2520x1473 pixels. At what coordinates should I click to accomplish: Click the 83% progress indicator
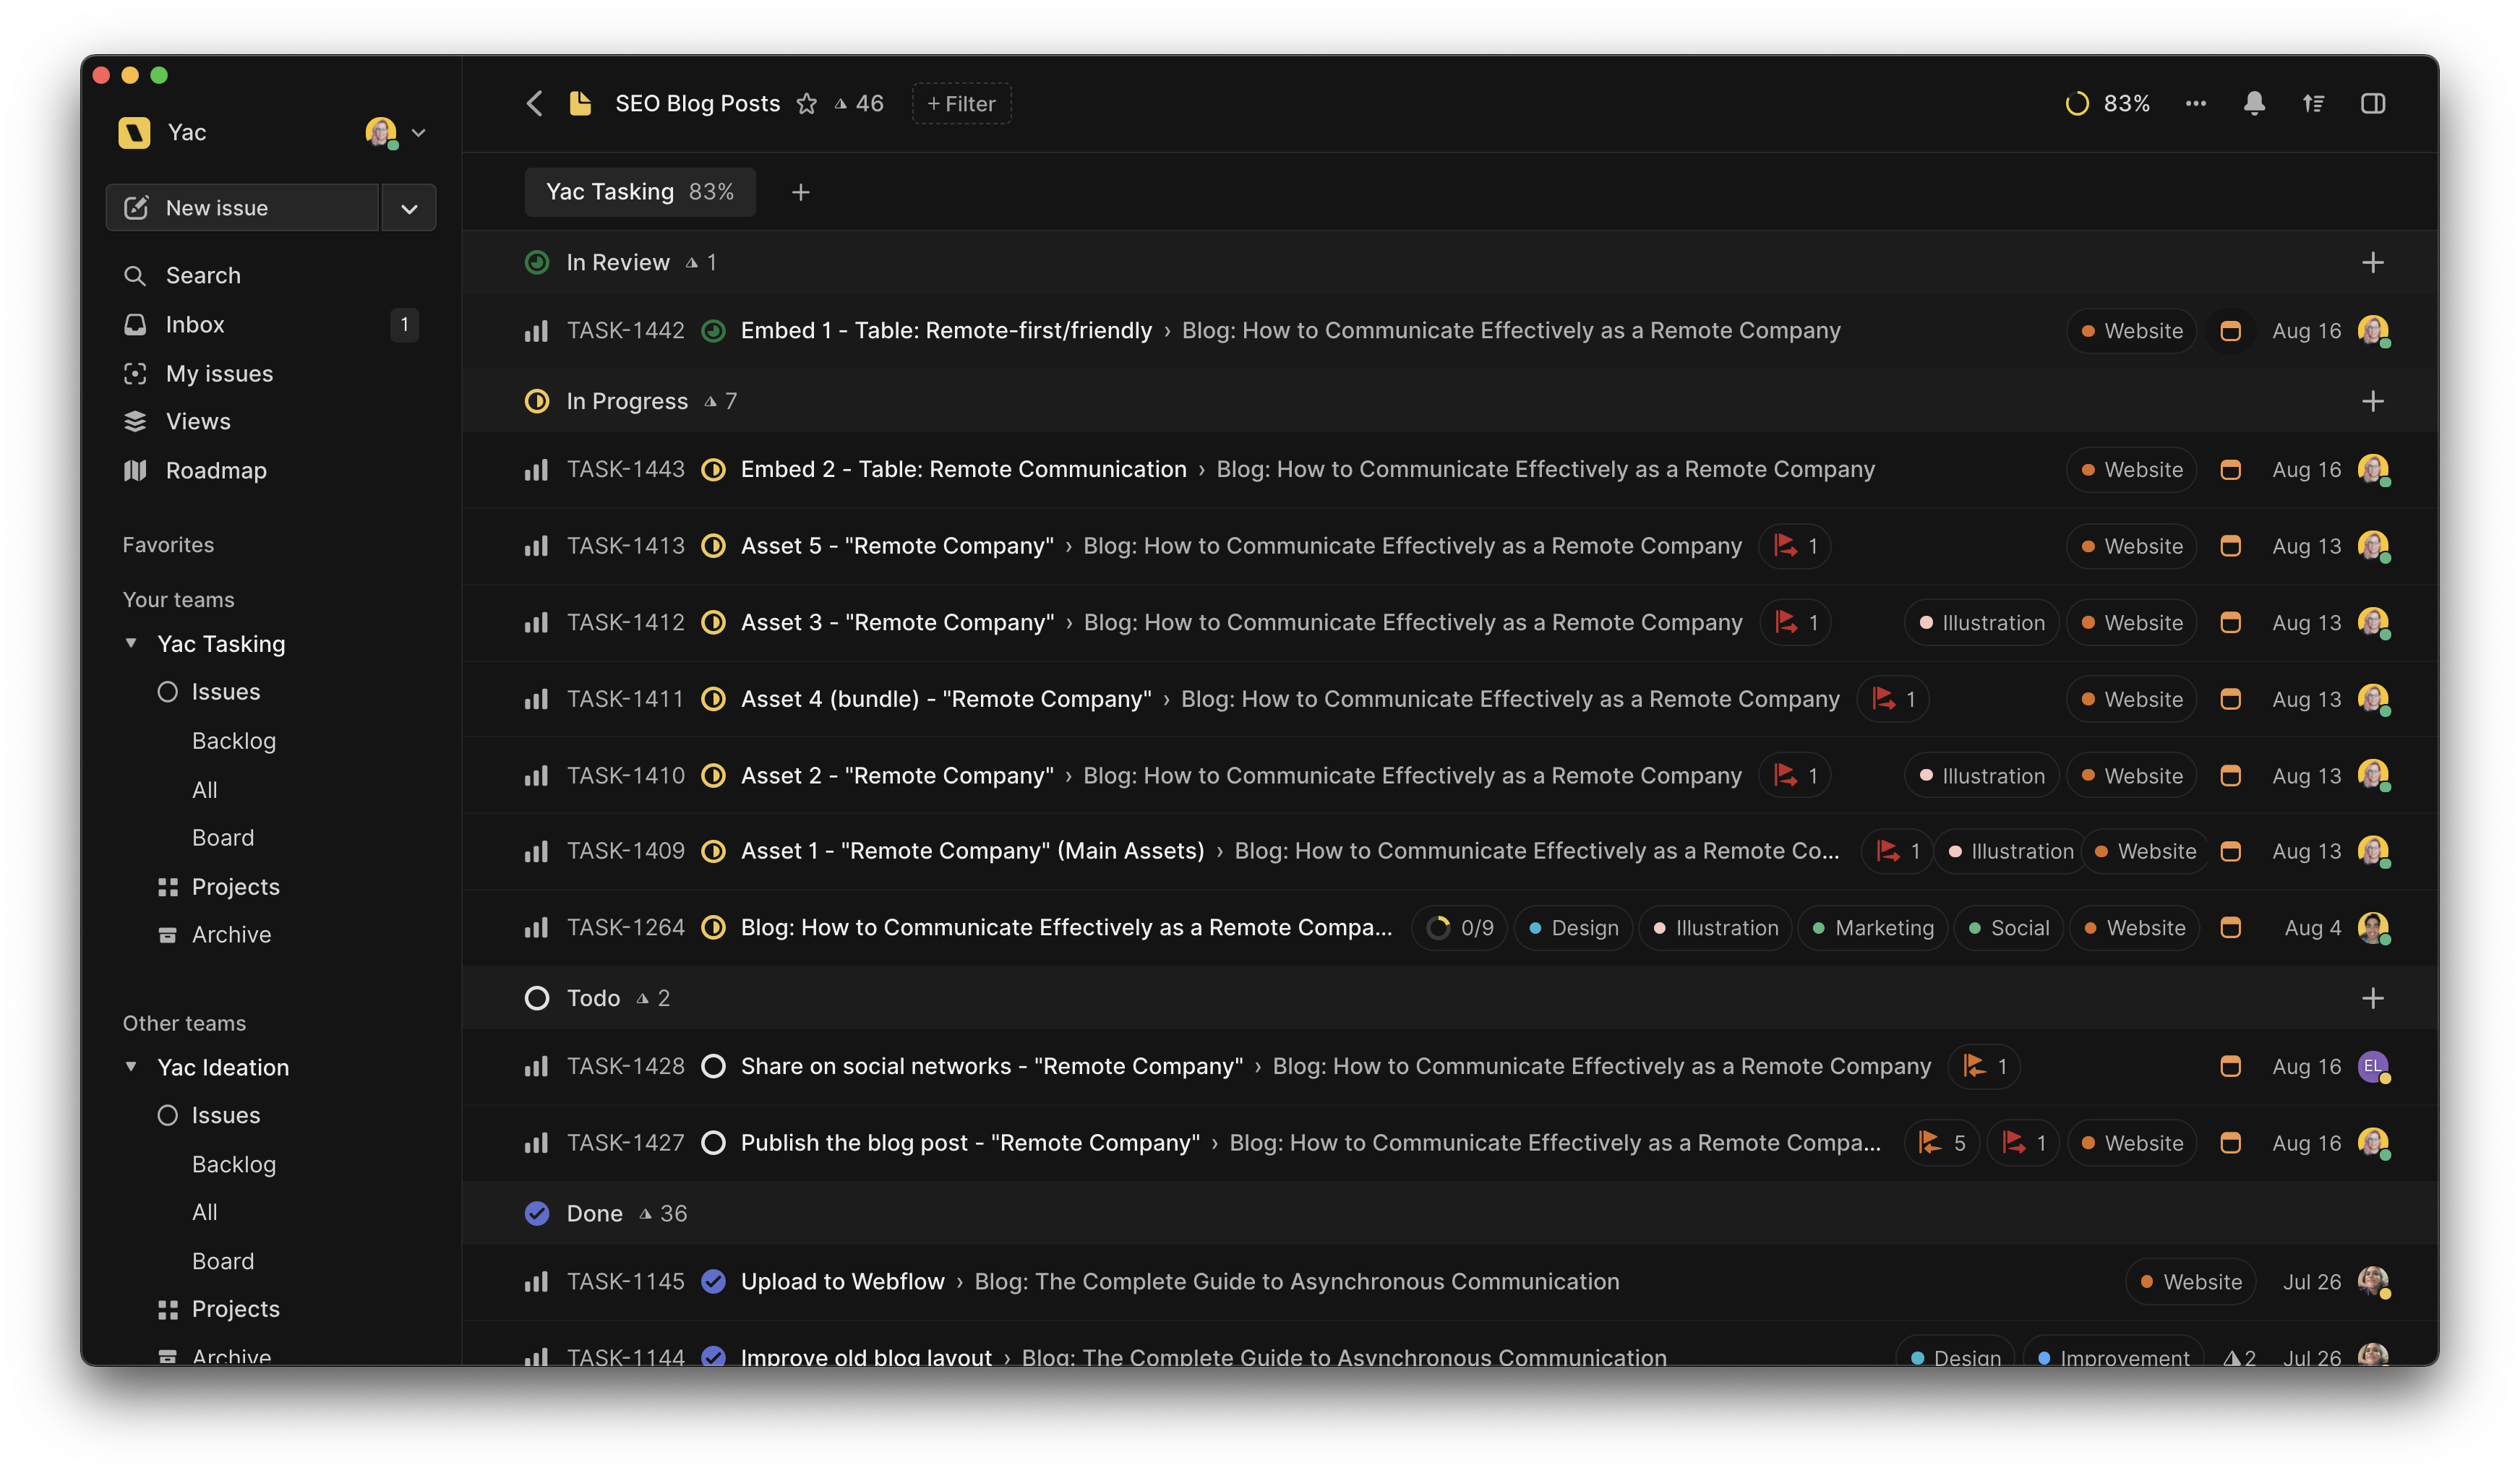[2108, 103]
